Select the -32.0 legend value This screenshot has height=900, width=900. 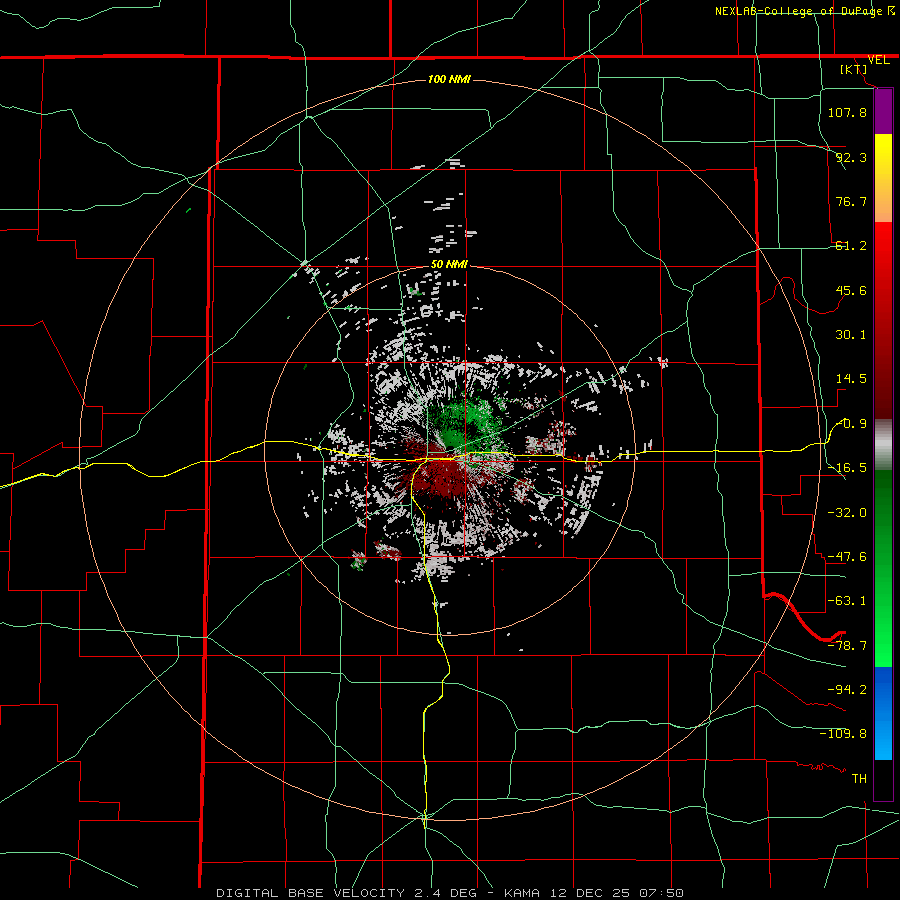tap(847, 513)
